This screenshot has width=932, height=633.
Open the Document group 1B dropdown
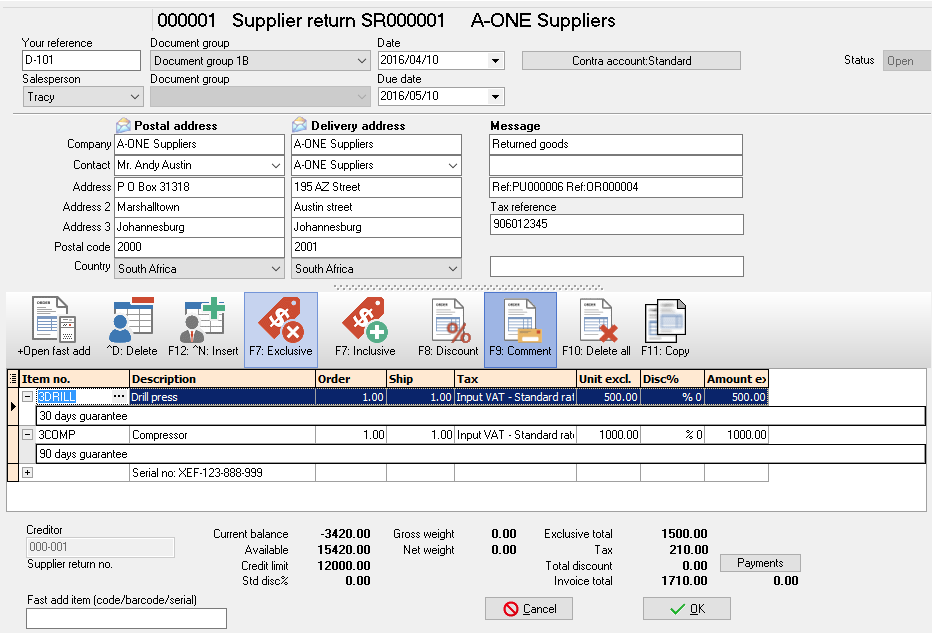pos(361,61)
